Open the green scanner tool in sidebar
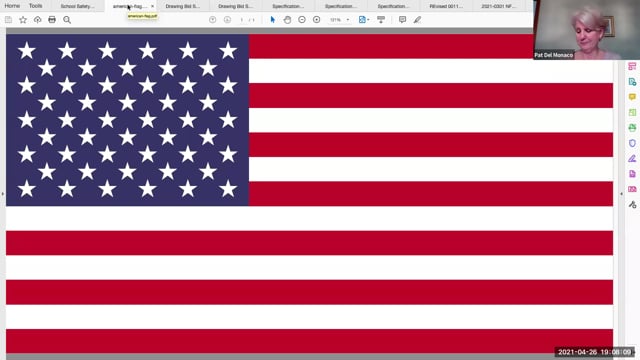The height and width of the screenshot is (360, 640). click(x=632, y=128)
